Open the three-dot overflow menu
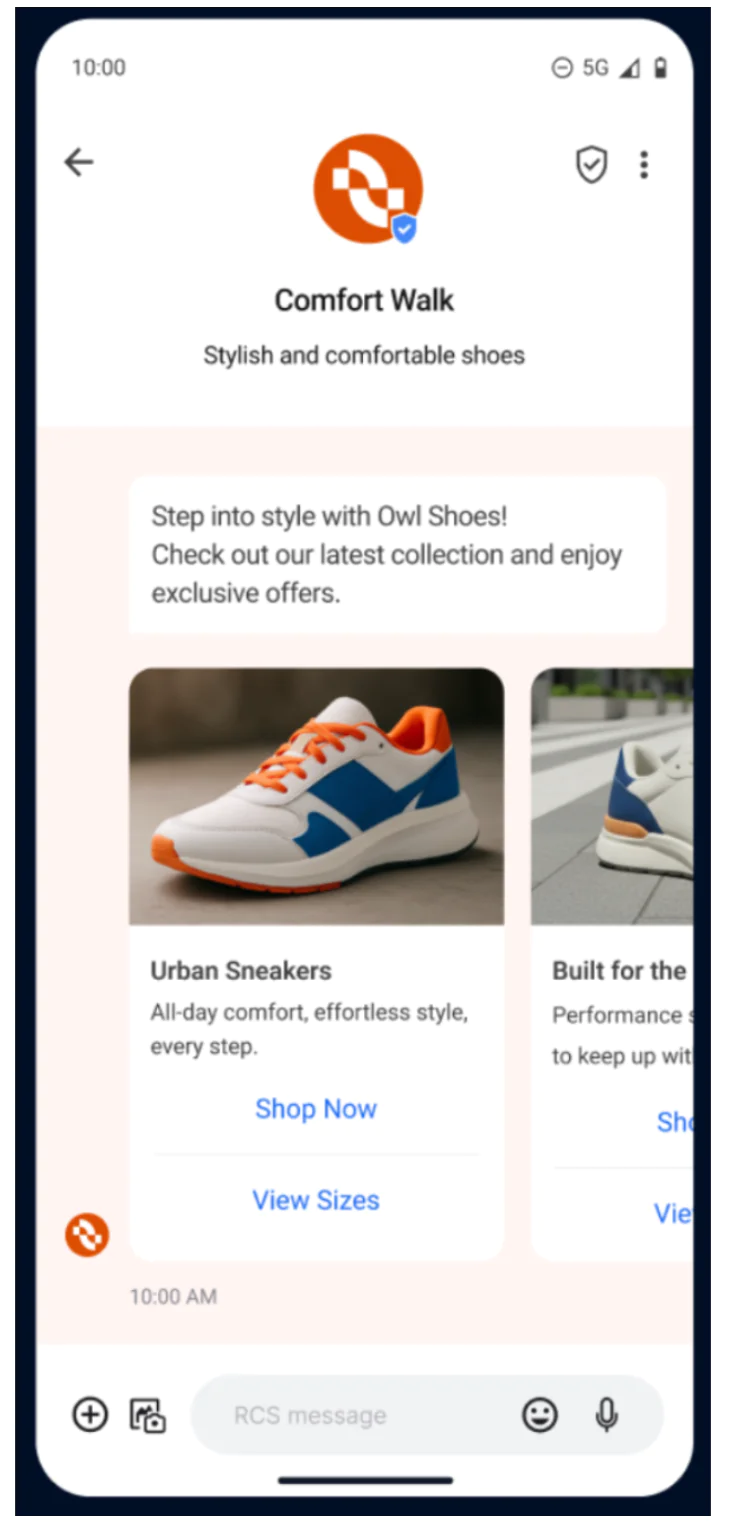The image size is (732, 1532). [644, 165]
